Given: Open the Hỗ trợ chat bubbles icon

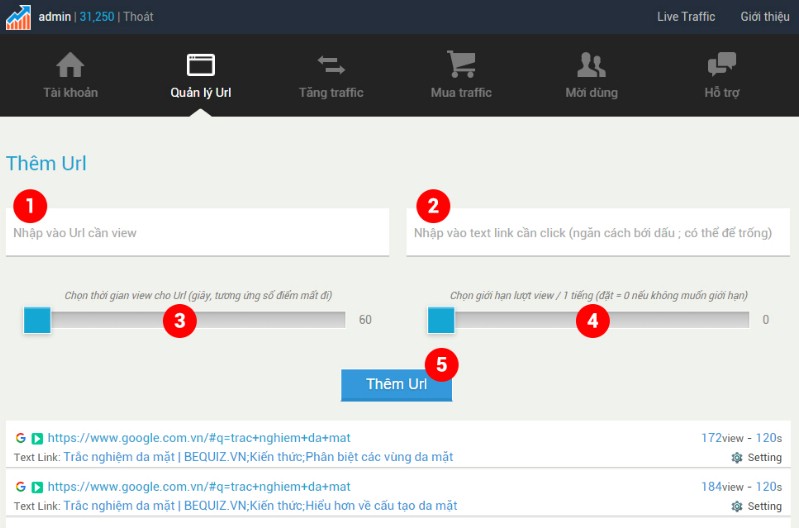Looking at the screenshot, I should pos(722,64).
